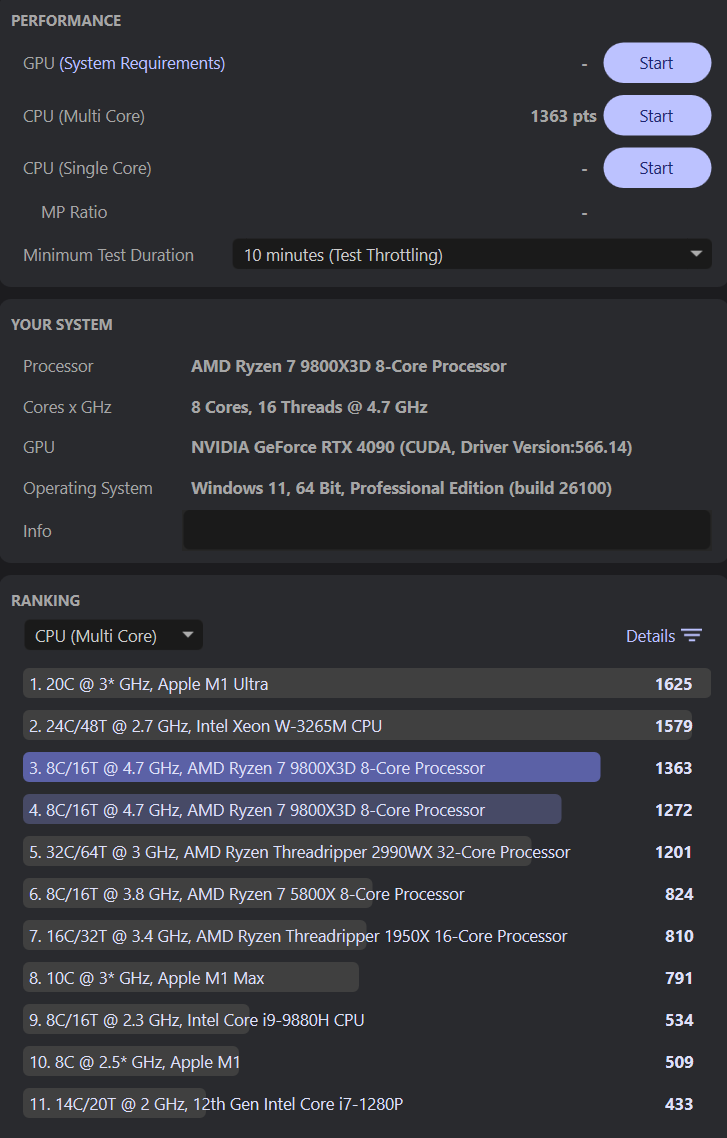Click the Details label in Ranking
This screenshot has height=1138, width=727.
650,636
